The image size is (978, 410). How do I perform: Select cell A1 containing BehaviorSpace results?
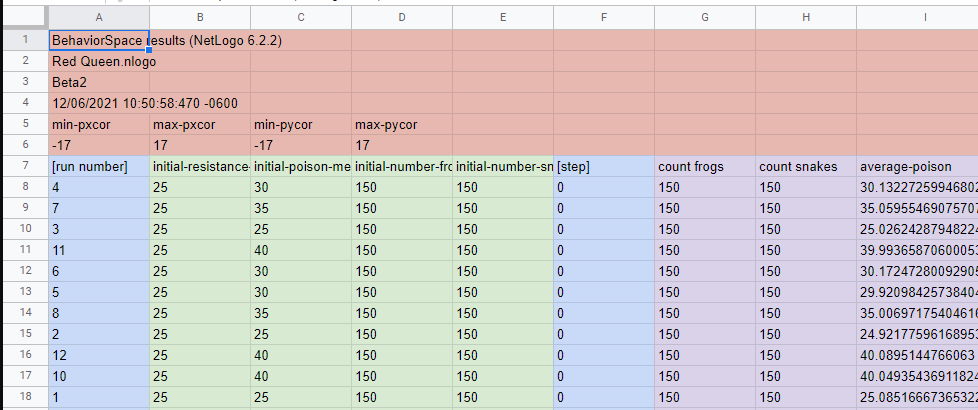98,40
